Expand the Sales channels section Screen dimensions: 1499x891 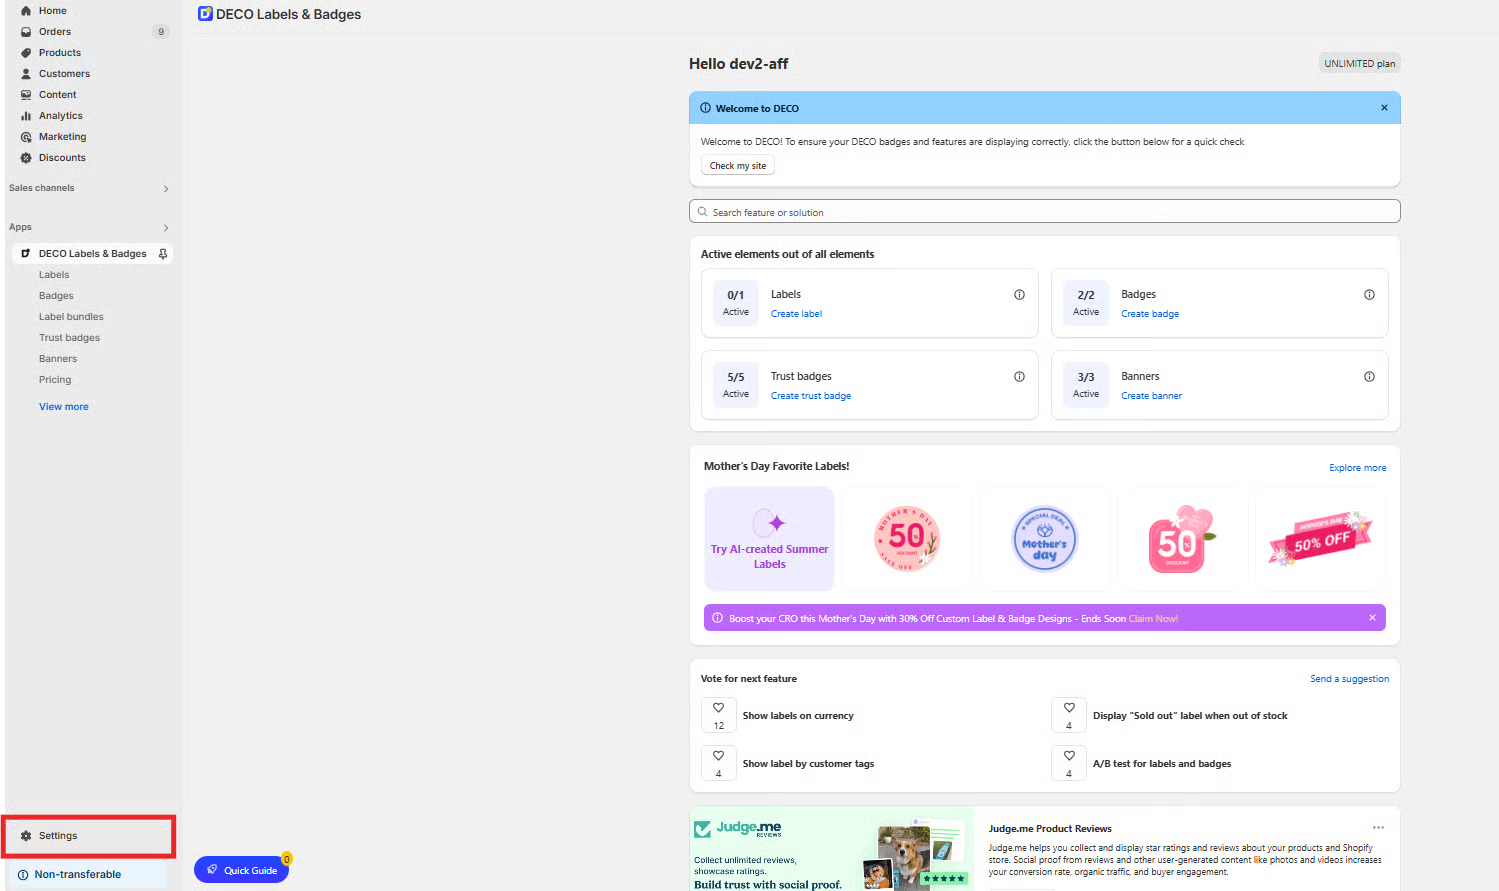click(166, 189)
